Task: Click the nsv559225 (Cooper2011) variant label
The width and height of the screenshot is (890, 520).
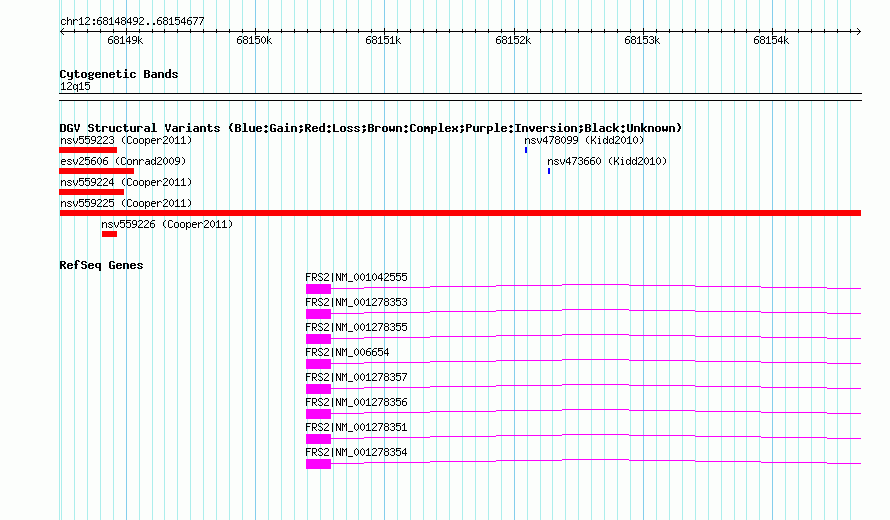Action: pyautogui.click(x=126, y=203)
